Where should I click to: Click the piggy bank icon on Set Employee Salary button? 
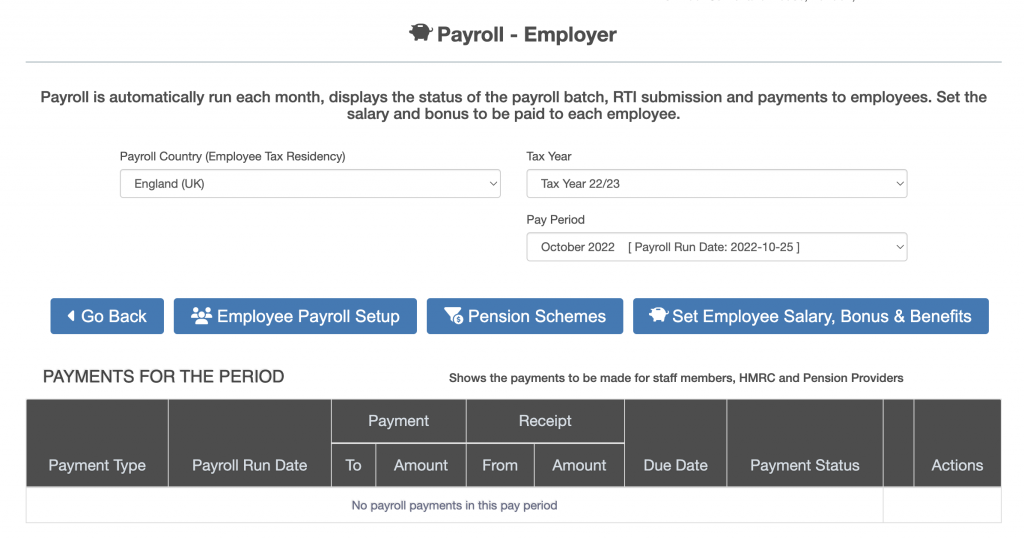pyautogui.click(x=658, y=316)
